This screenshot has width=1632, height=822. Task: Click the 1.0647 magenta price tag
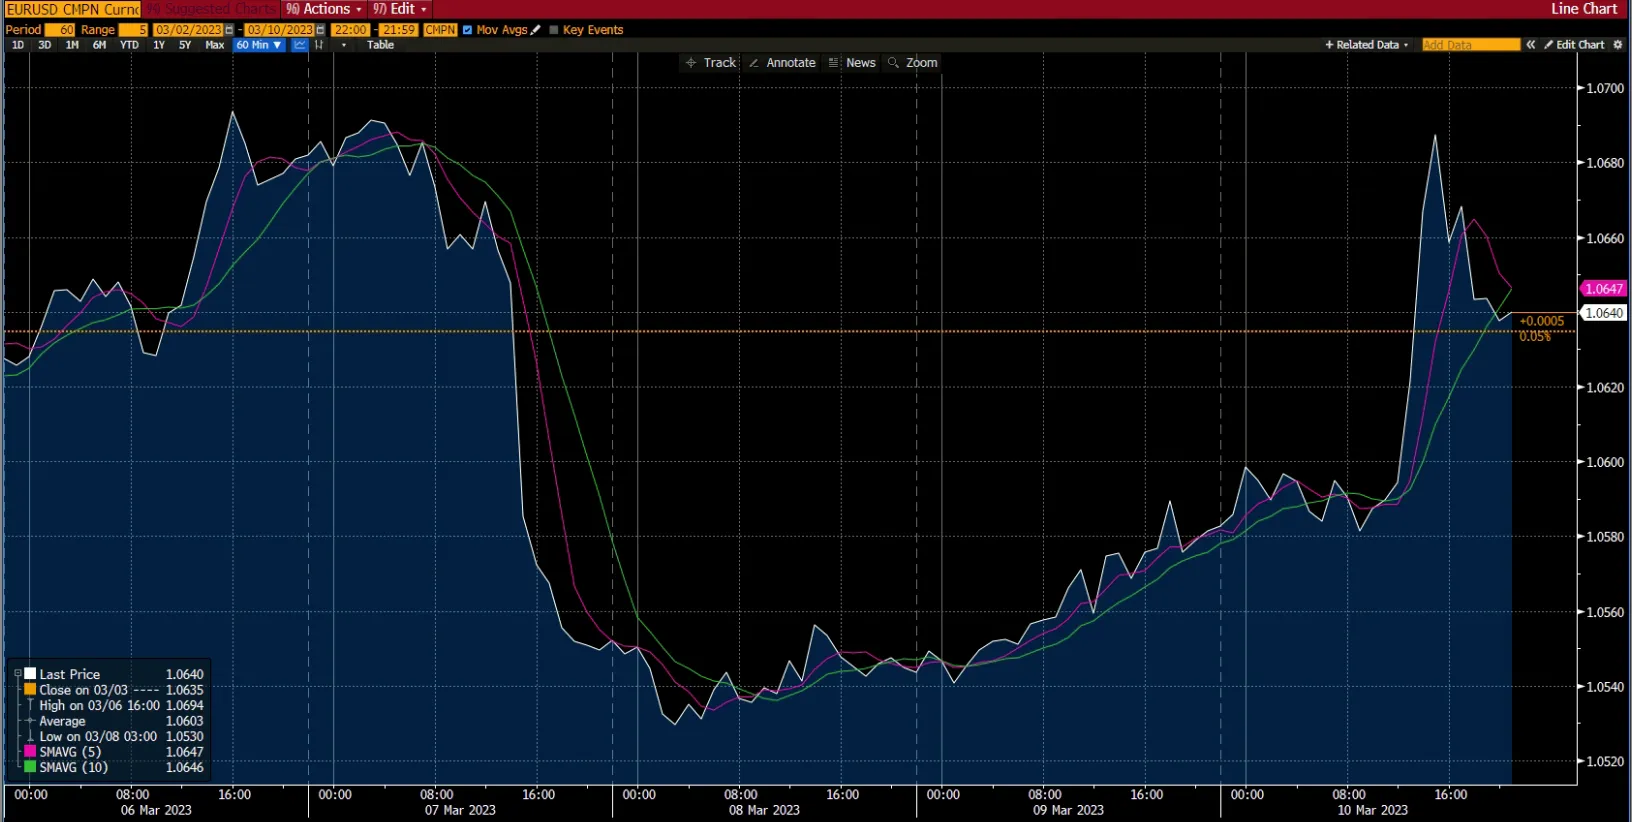coord(1604,289)
